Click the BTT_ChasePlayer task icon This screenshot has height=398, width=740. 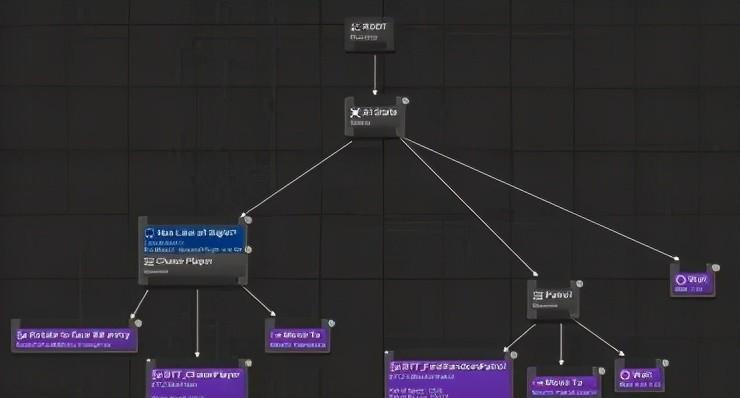pos(158,375)
